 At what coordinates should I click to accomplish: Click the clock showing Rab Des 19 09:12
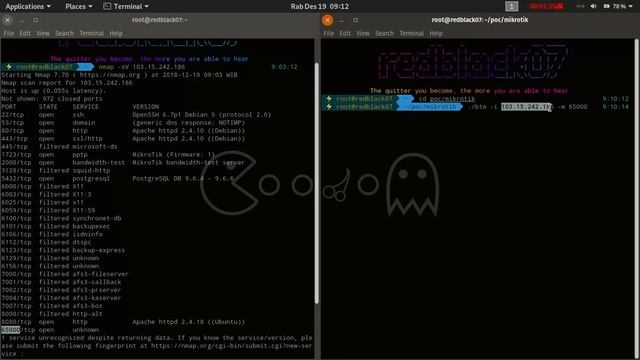pyautogui.click(x=320, y=6)
